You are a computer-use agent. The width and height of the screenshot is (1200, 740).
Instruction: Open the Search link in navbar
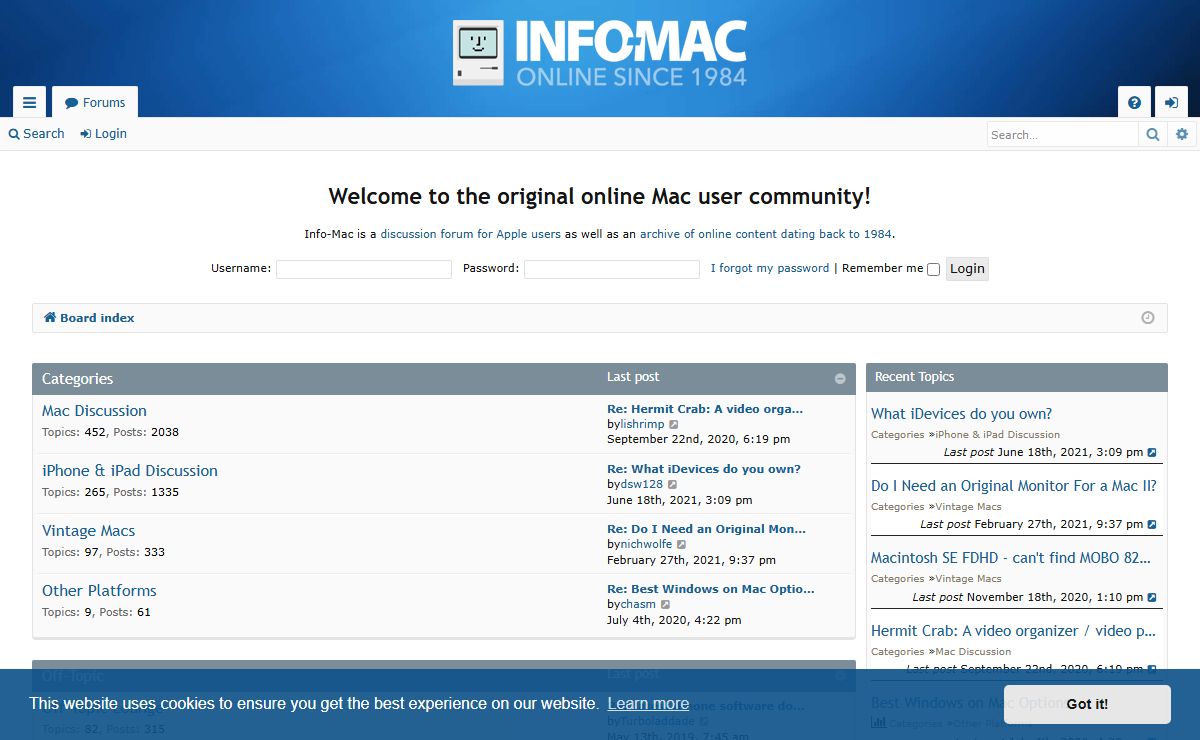point(37,134)
